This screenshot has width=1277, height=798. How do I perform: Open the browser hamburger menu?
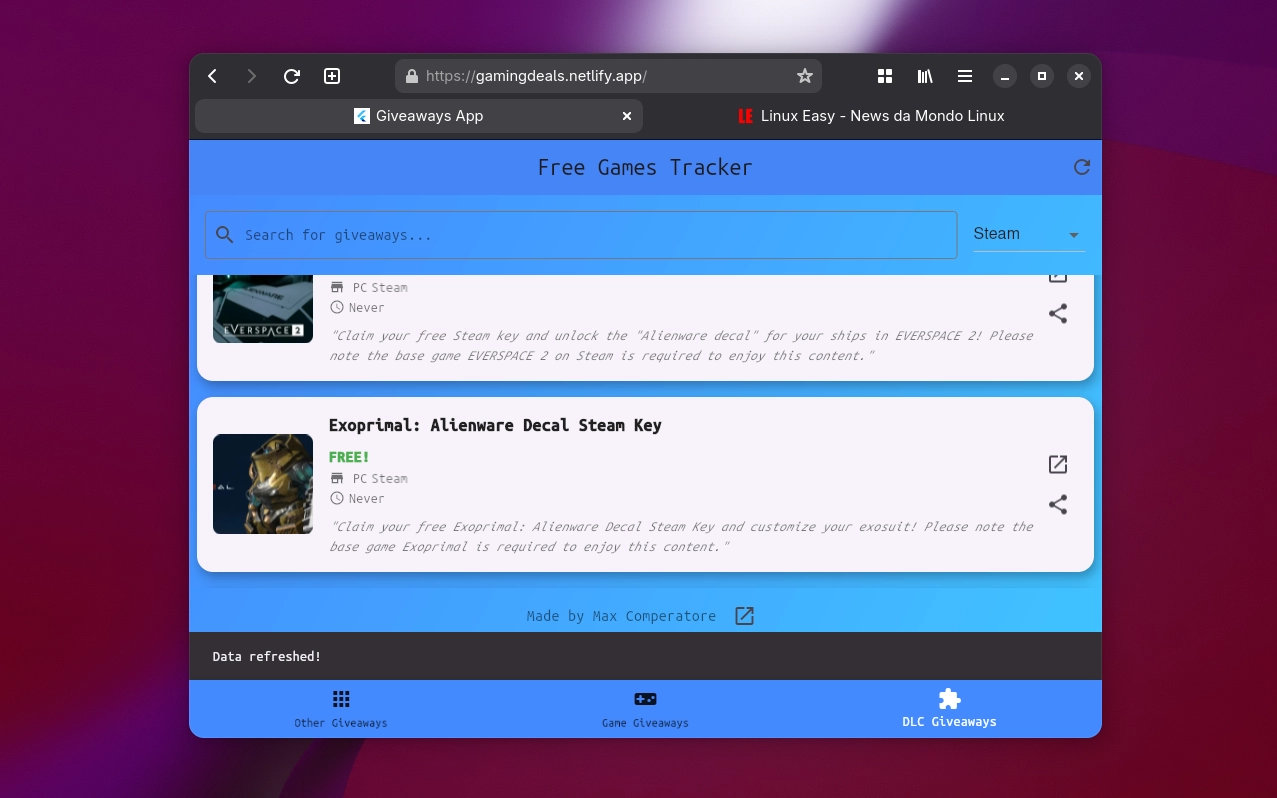pyautogui.click(x=965, y=76)
